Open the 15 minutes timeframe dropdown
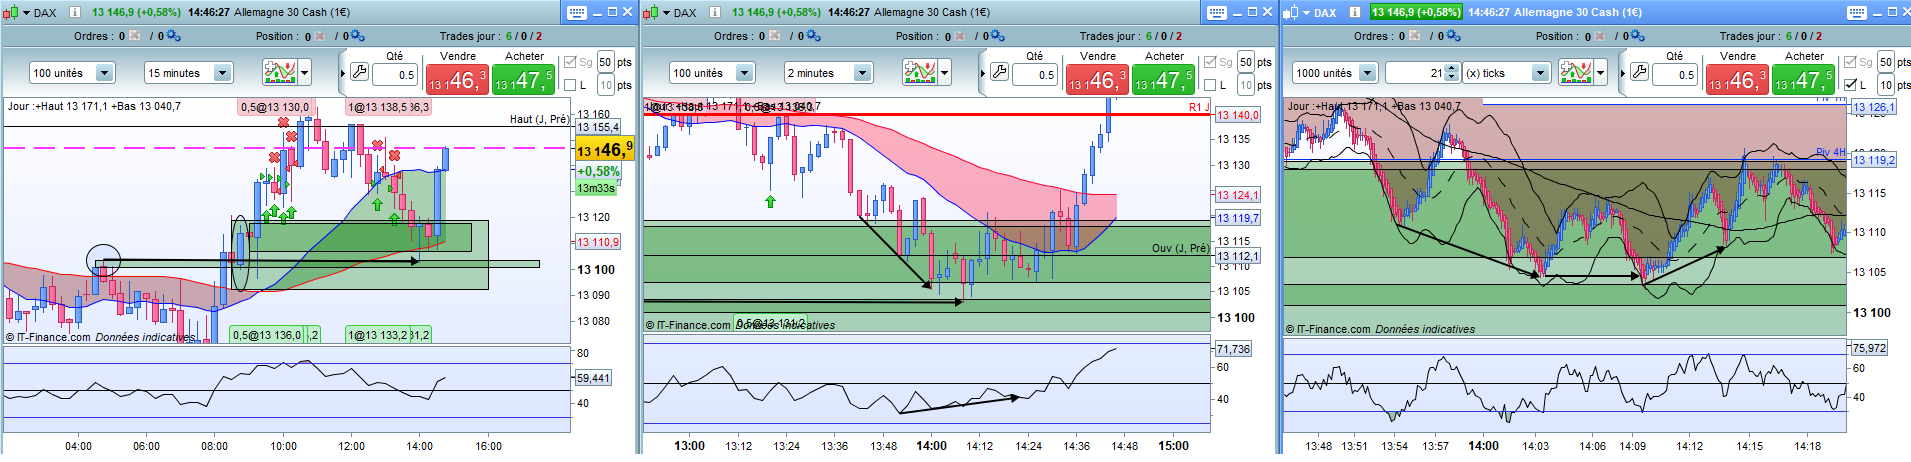Screen dimensions: 1911x462 (189, 73)
